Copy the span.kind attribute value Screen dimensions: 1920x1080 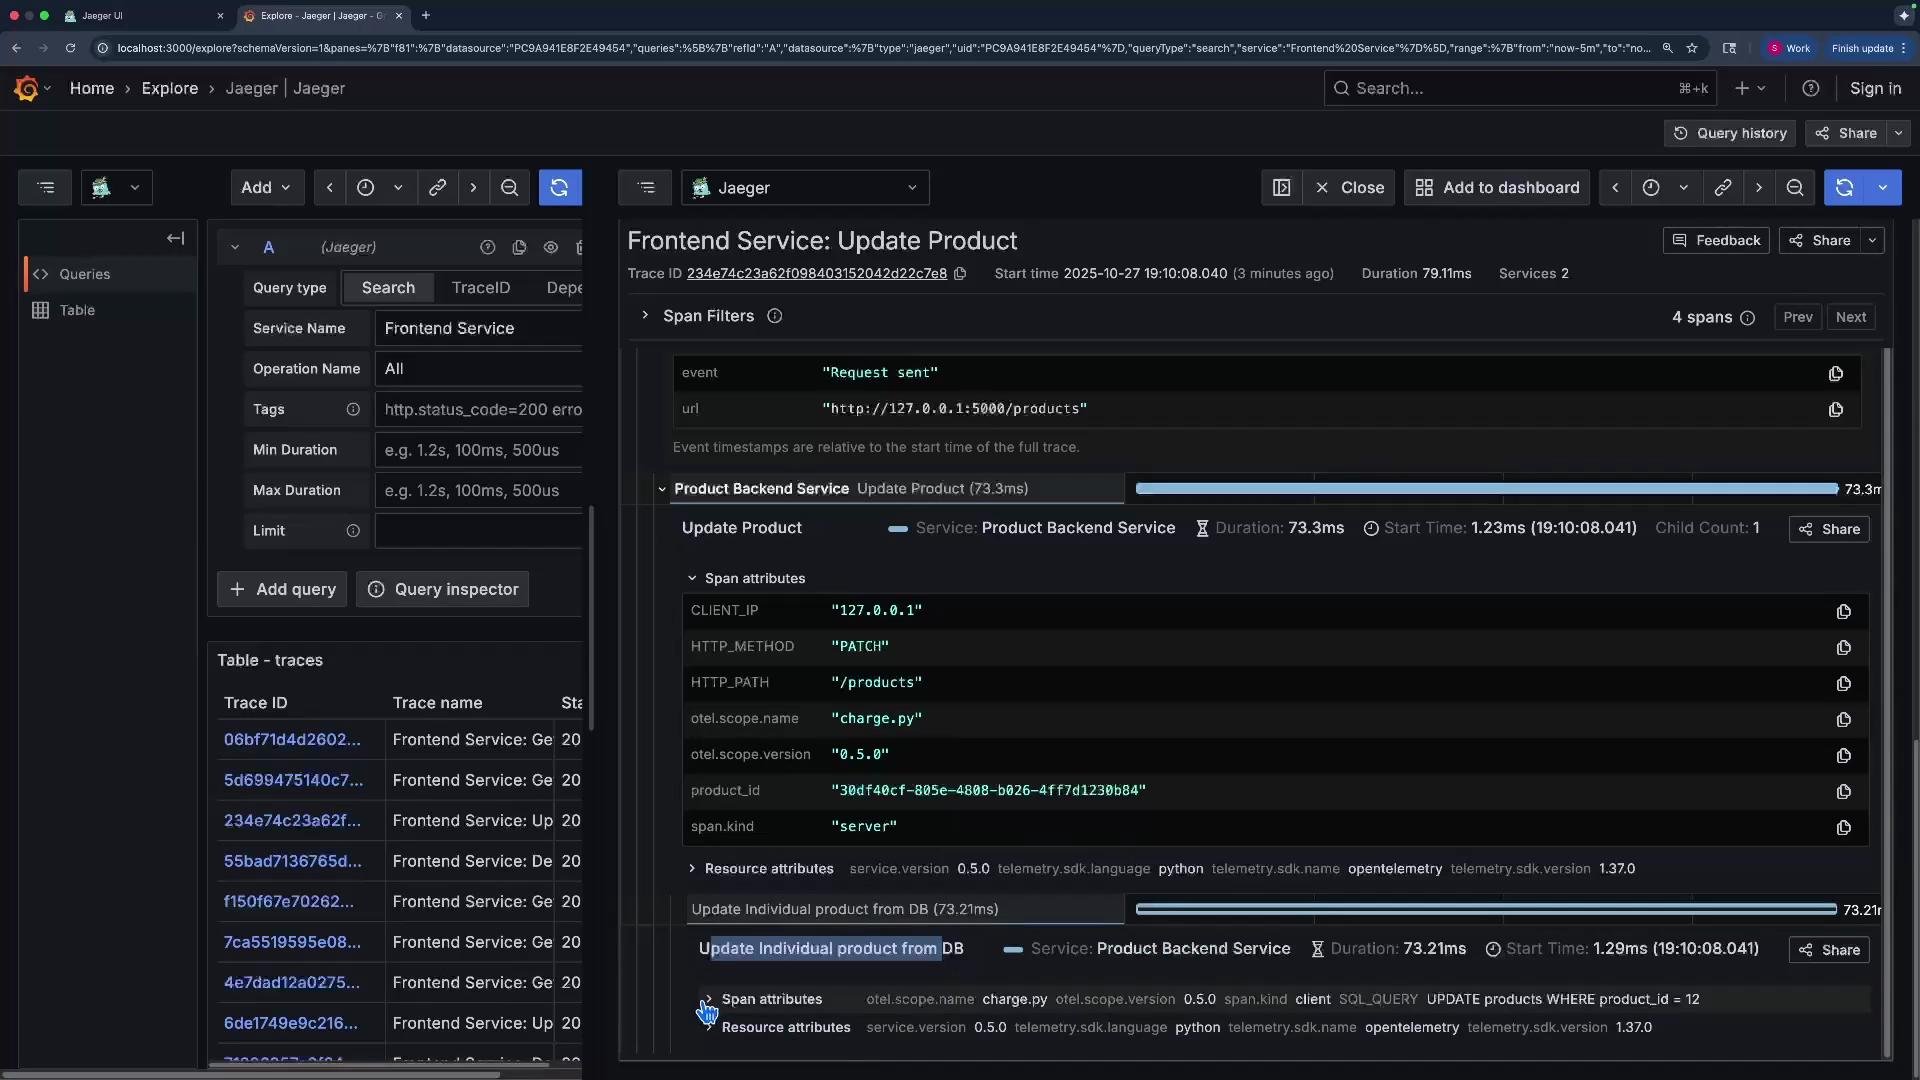click(x=1843, y=827)
